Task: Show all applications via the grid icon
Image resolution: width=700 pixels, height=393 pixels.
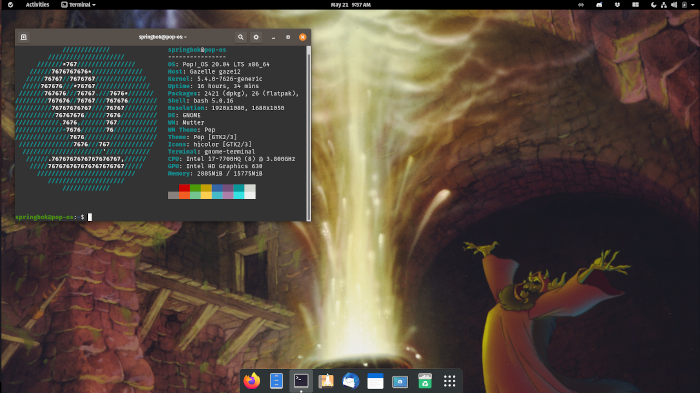Action: coord(450,381)
